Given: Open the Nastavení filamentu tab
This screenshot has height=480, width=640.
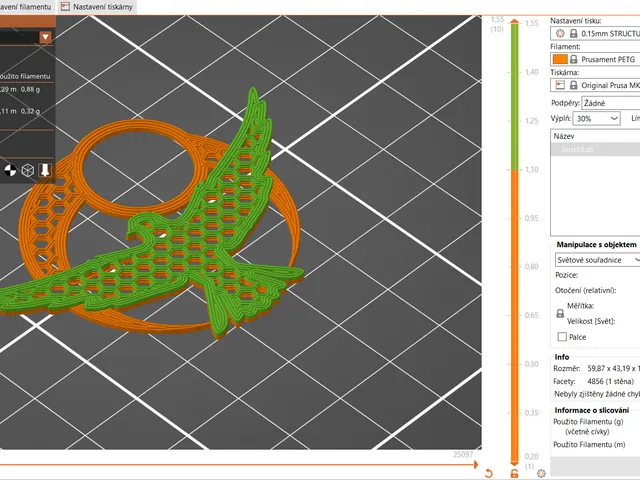Looking at the screenshot, I should point(27,7).
